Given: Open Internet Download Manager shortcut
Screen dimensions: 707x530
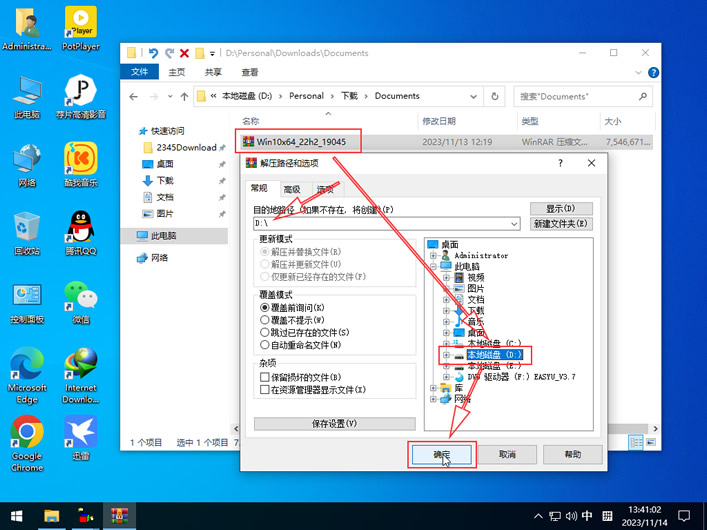Looking at the screenshot, I should click(x=81, y=376).
